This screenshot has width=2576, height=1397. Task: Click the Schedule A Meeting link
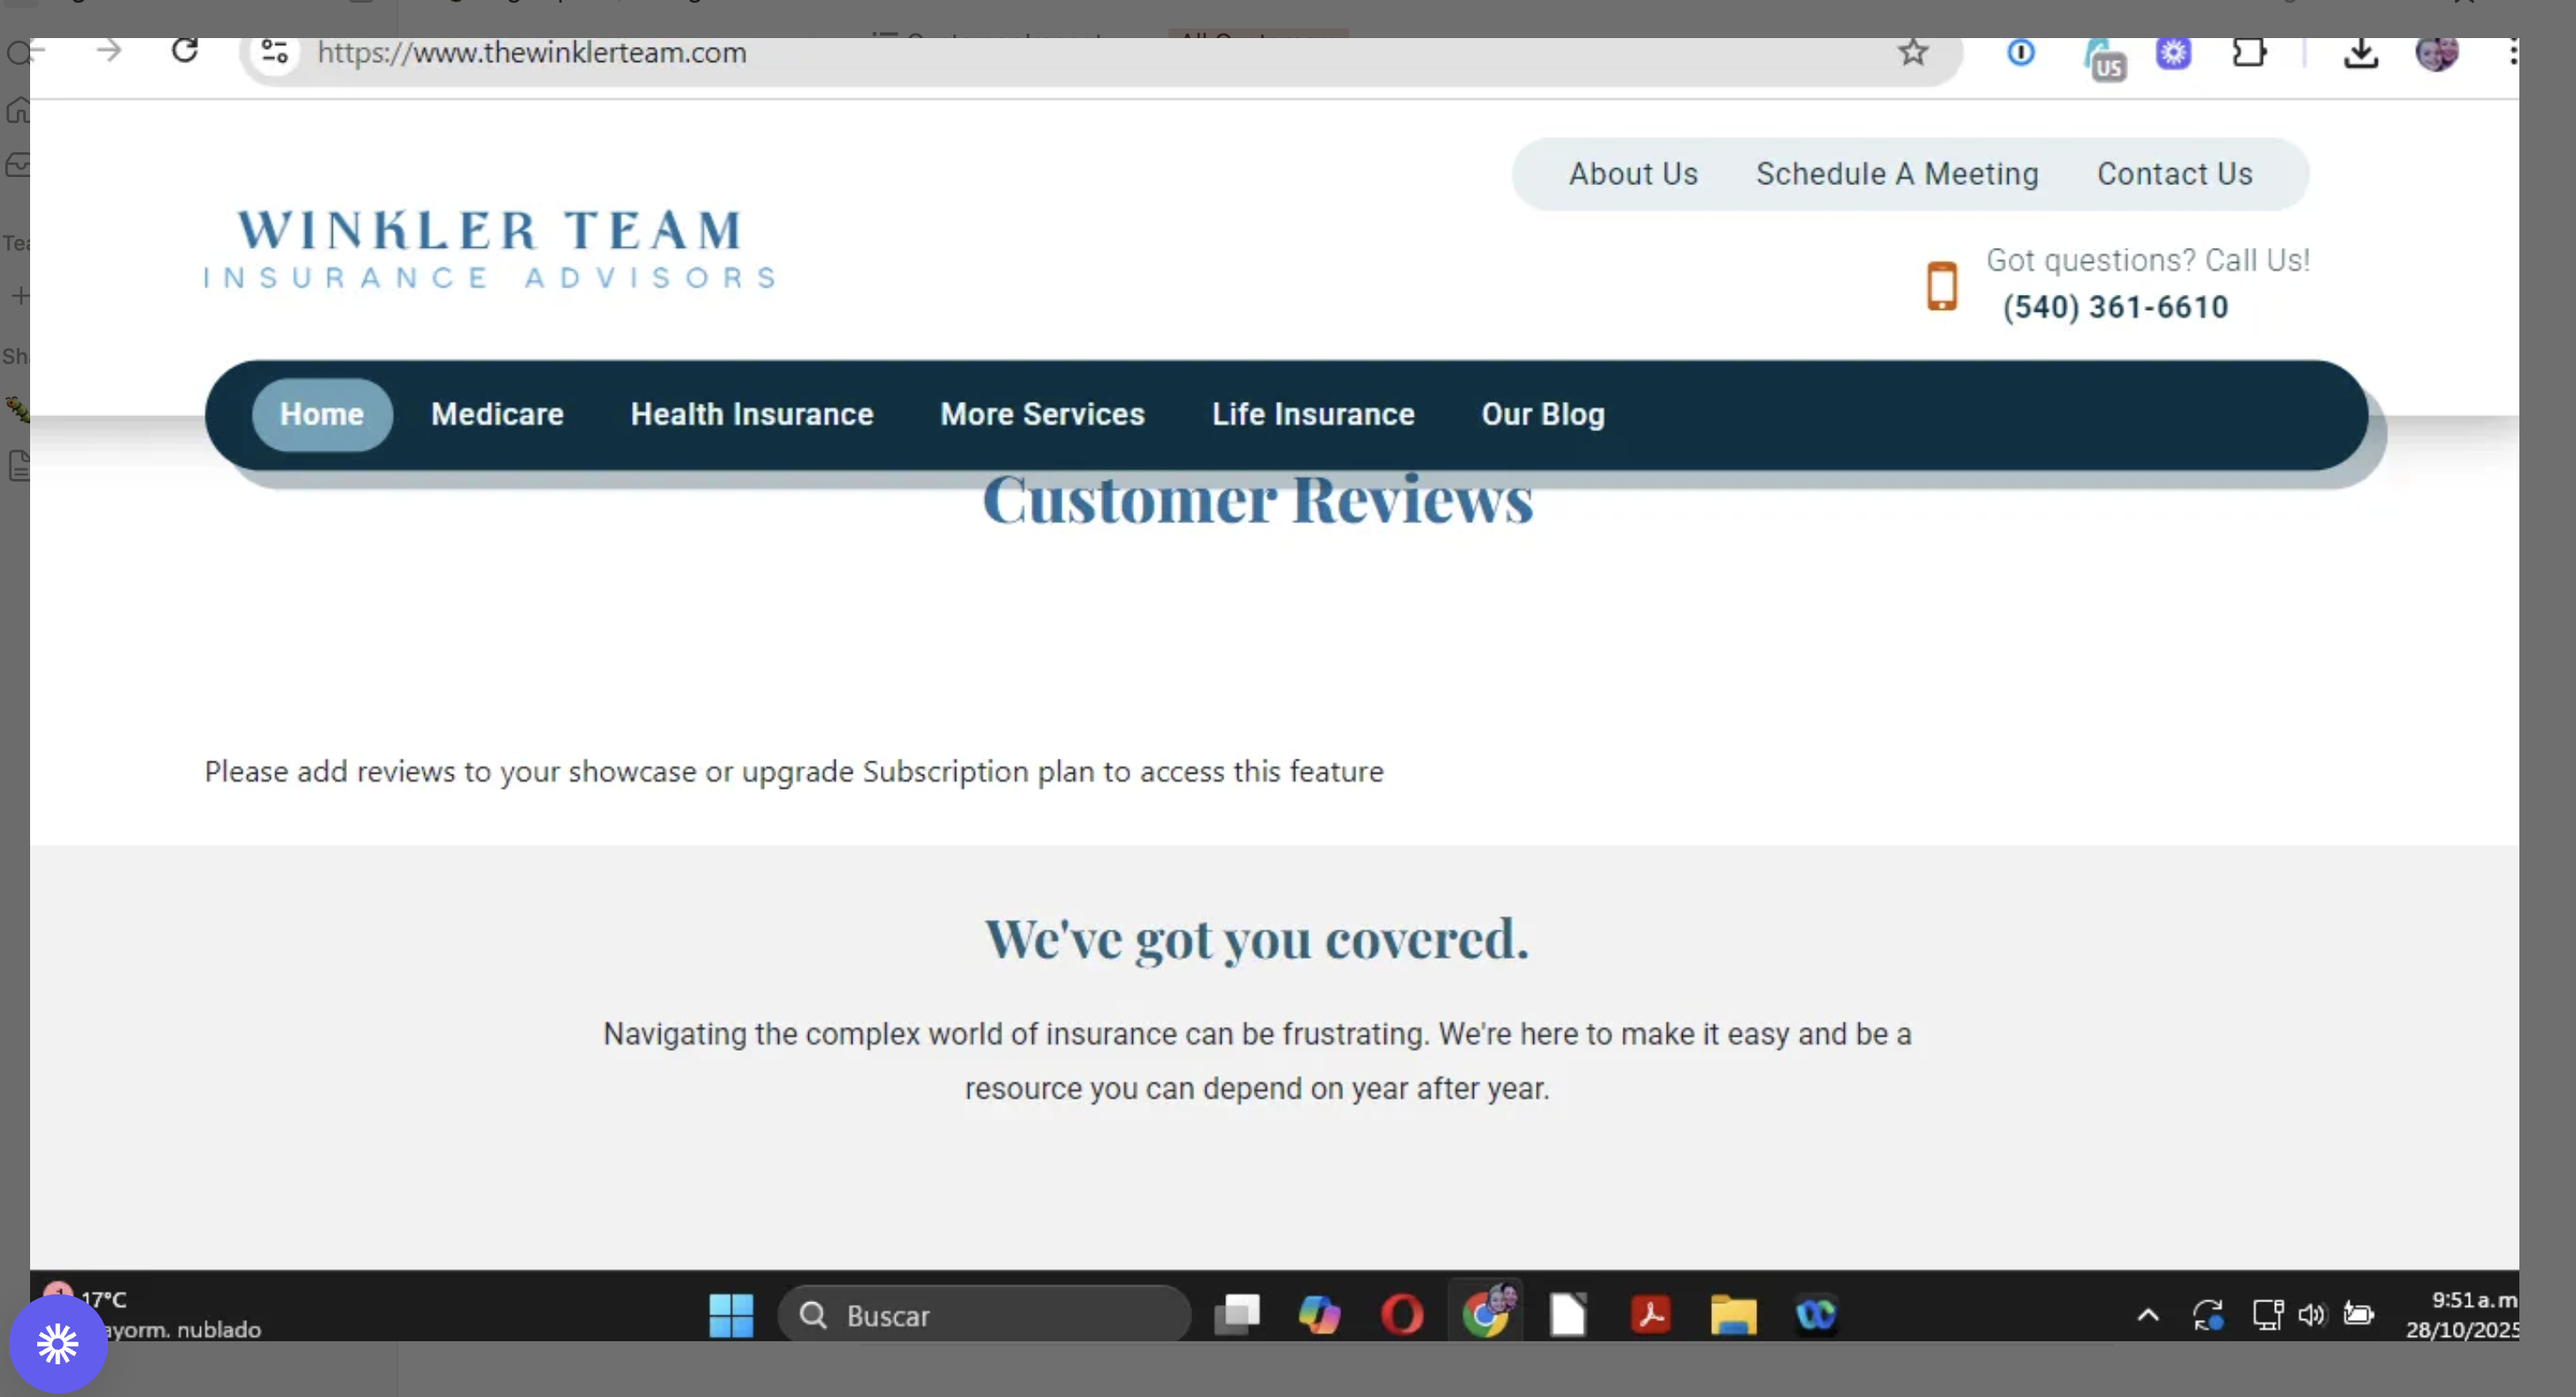(x=1897, y=174)
